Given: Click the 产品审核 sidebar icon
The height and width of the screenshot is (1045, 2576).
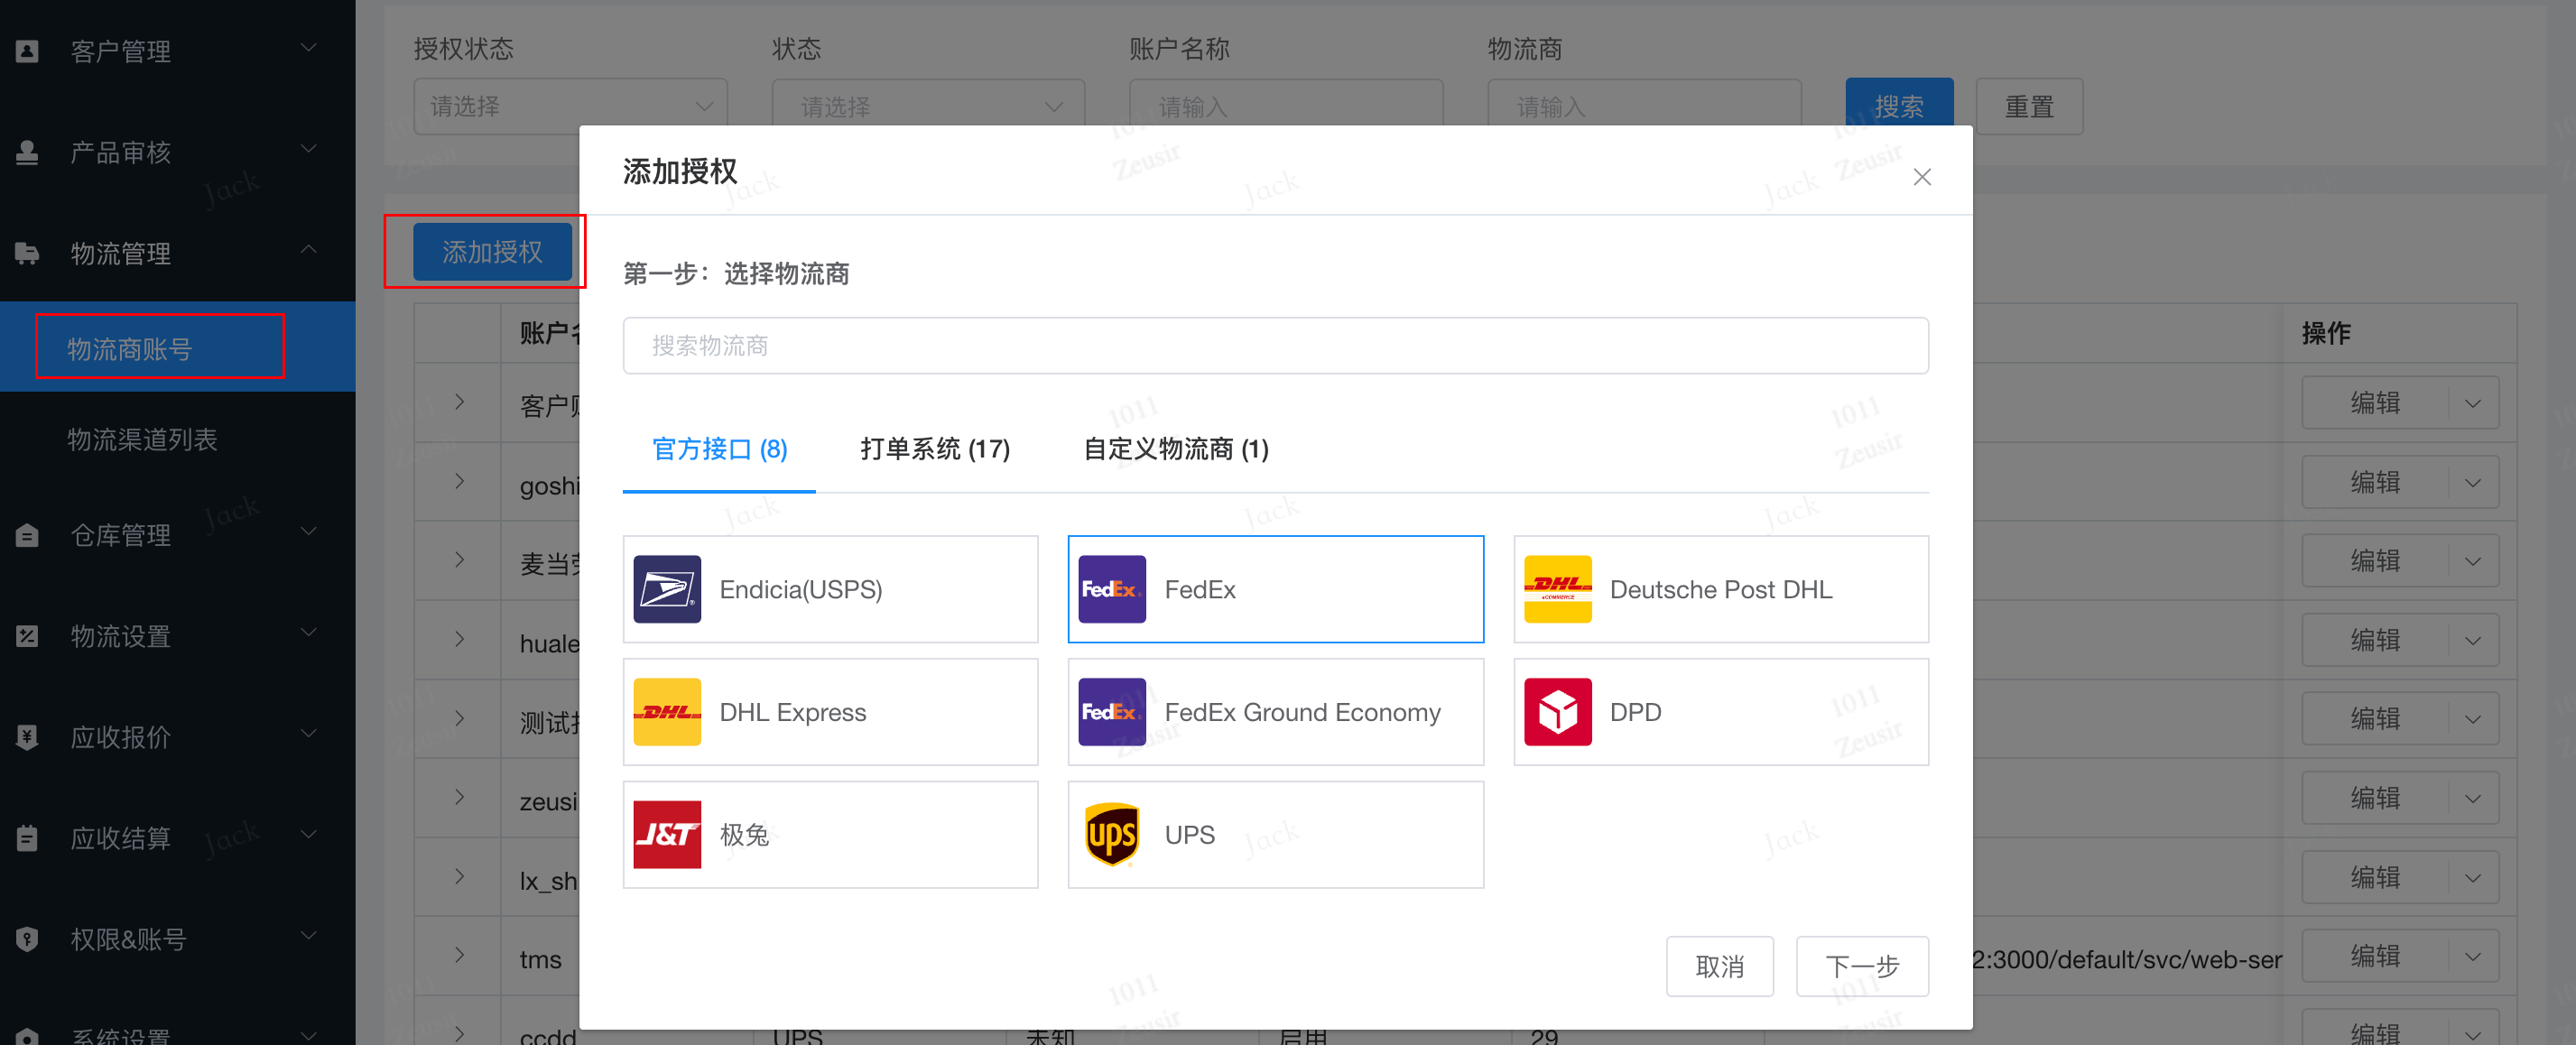Looking at the screenshot, I should [28, 152].
